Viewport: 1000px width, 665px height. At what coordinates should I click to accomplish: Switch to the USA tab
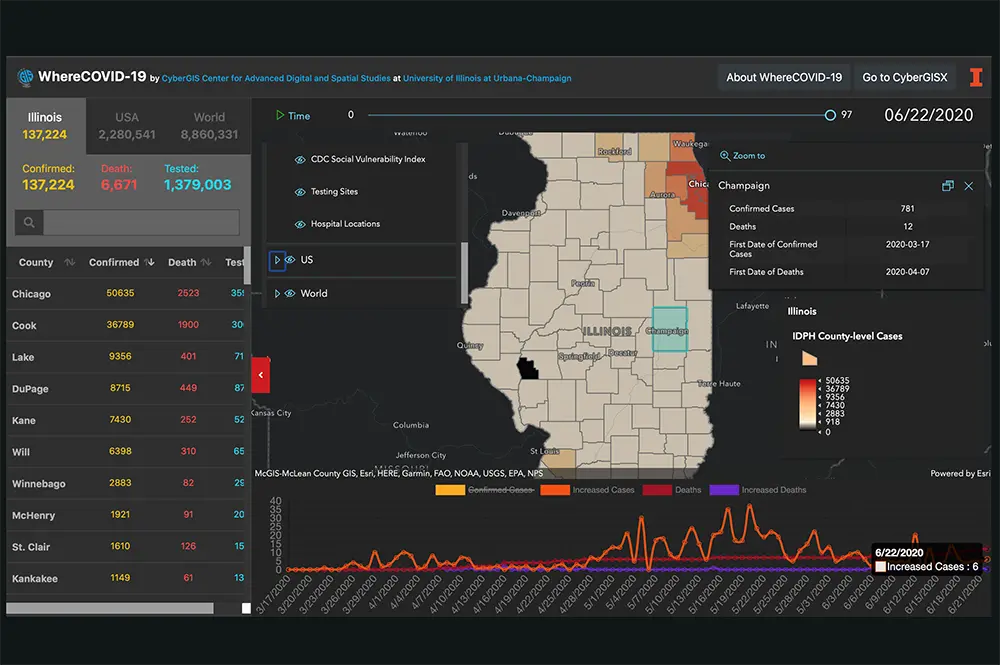127,126
